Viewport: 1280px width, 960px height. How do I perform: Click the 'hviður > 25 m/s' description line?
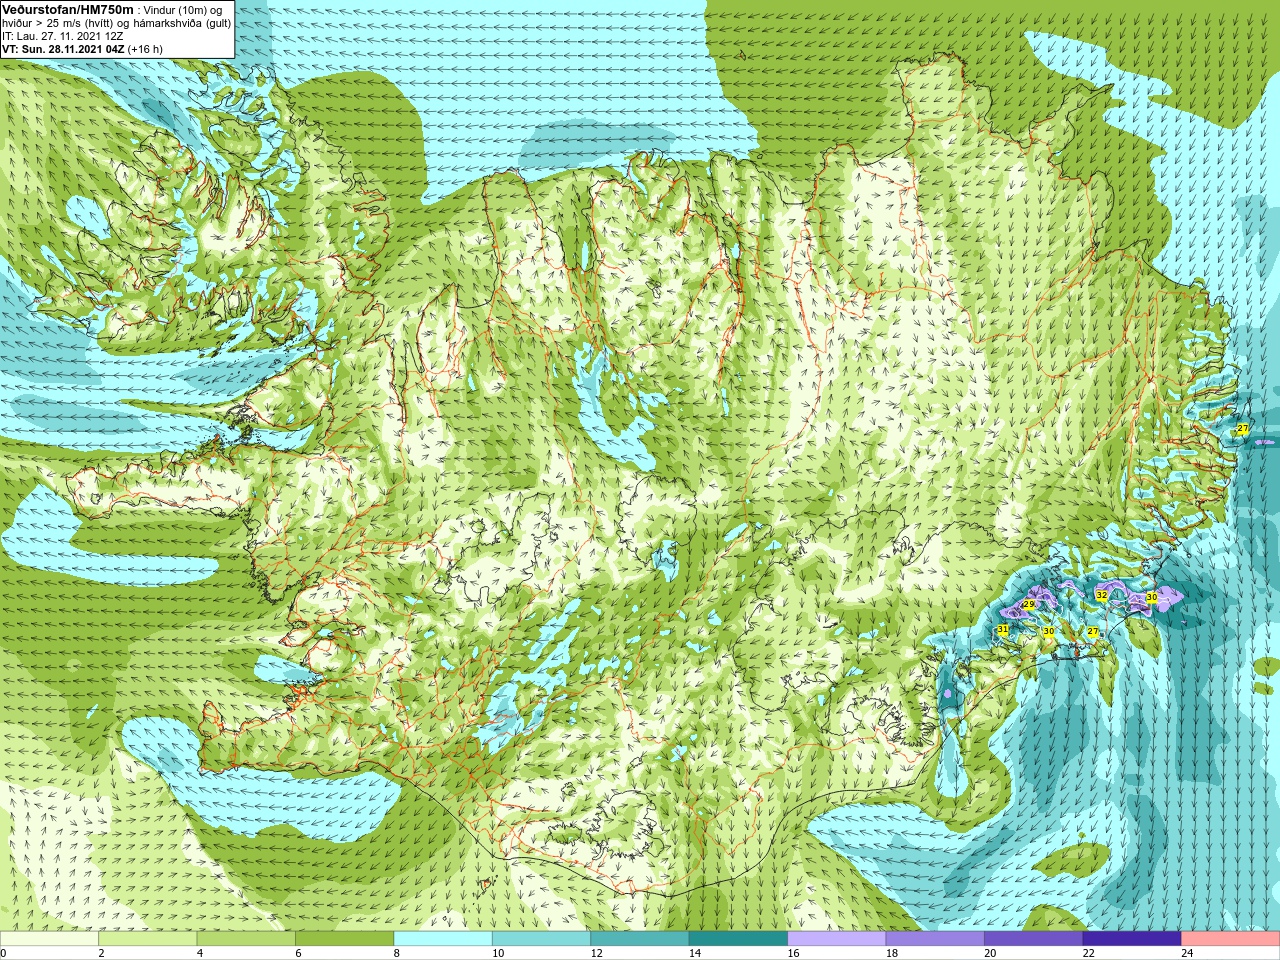pos(116,23)
